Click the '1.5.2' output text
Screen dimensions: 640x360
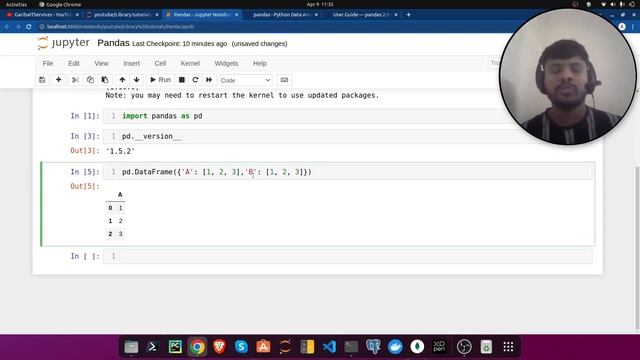click(x=120, y=151)
